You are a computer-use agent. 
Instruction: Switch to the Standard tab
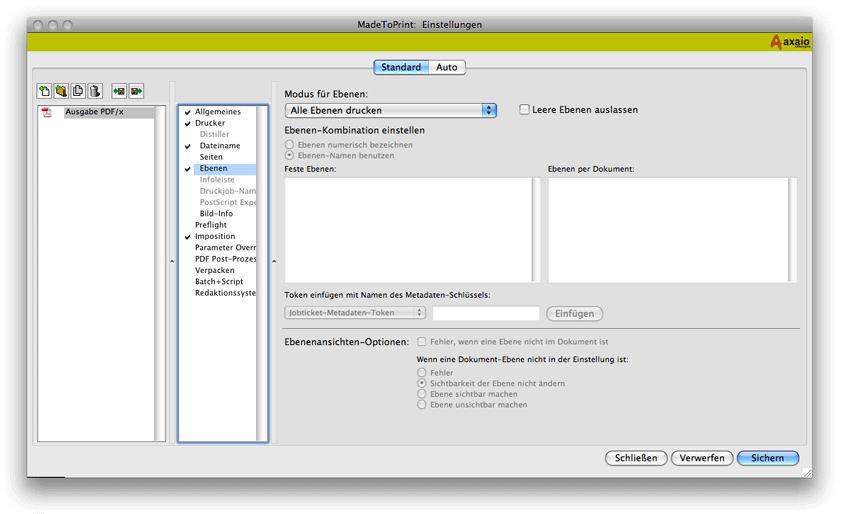pyautogui.click(x=401, y=67)
